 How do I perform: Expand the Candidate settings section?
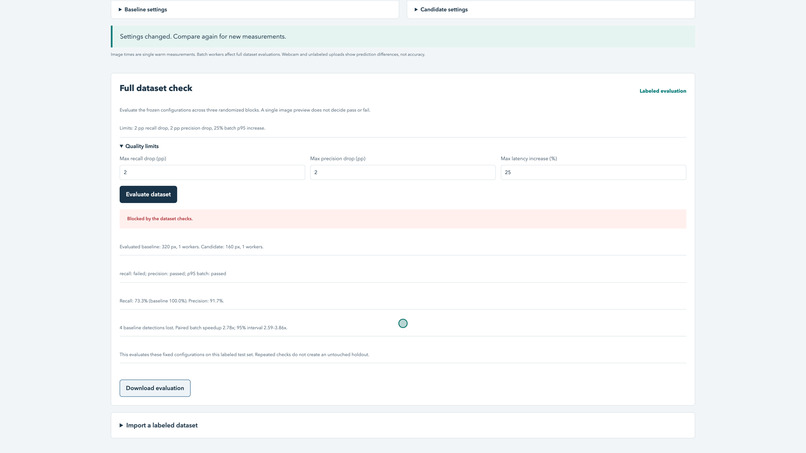point(441,9)
